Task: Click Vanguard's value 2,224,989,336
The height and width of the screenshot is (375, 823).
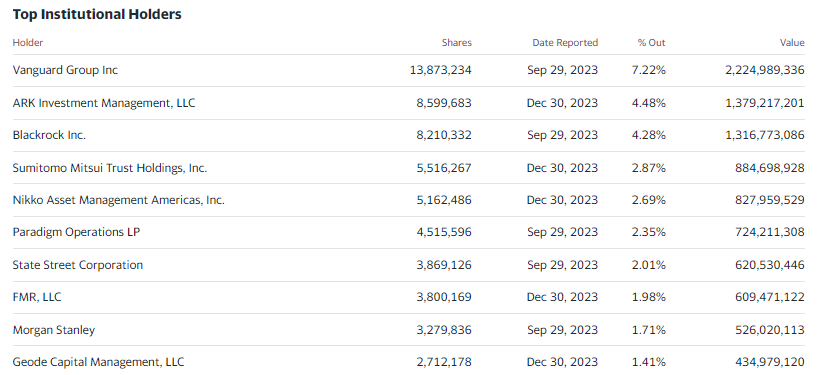Action: click(765, 70)
